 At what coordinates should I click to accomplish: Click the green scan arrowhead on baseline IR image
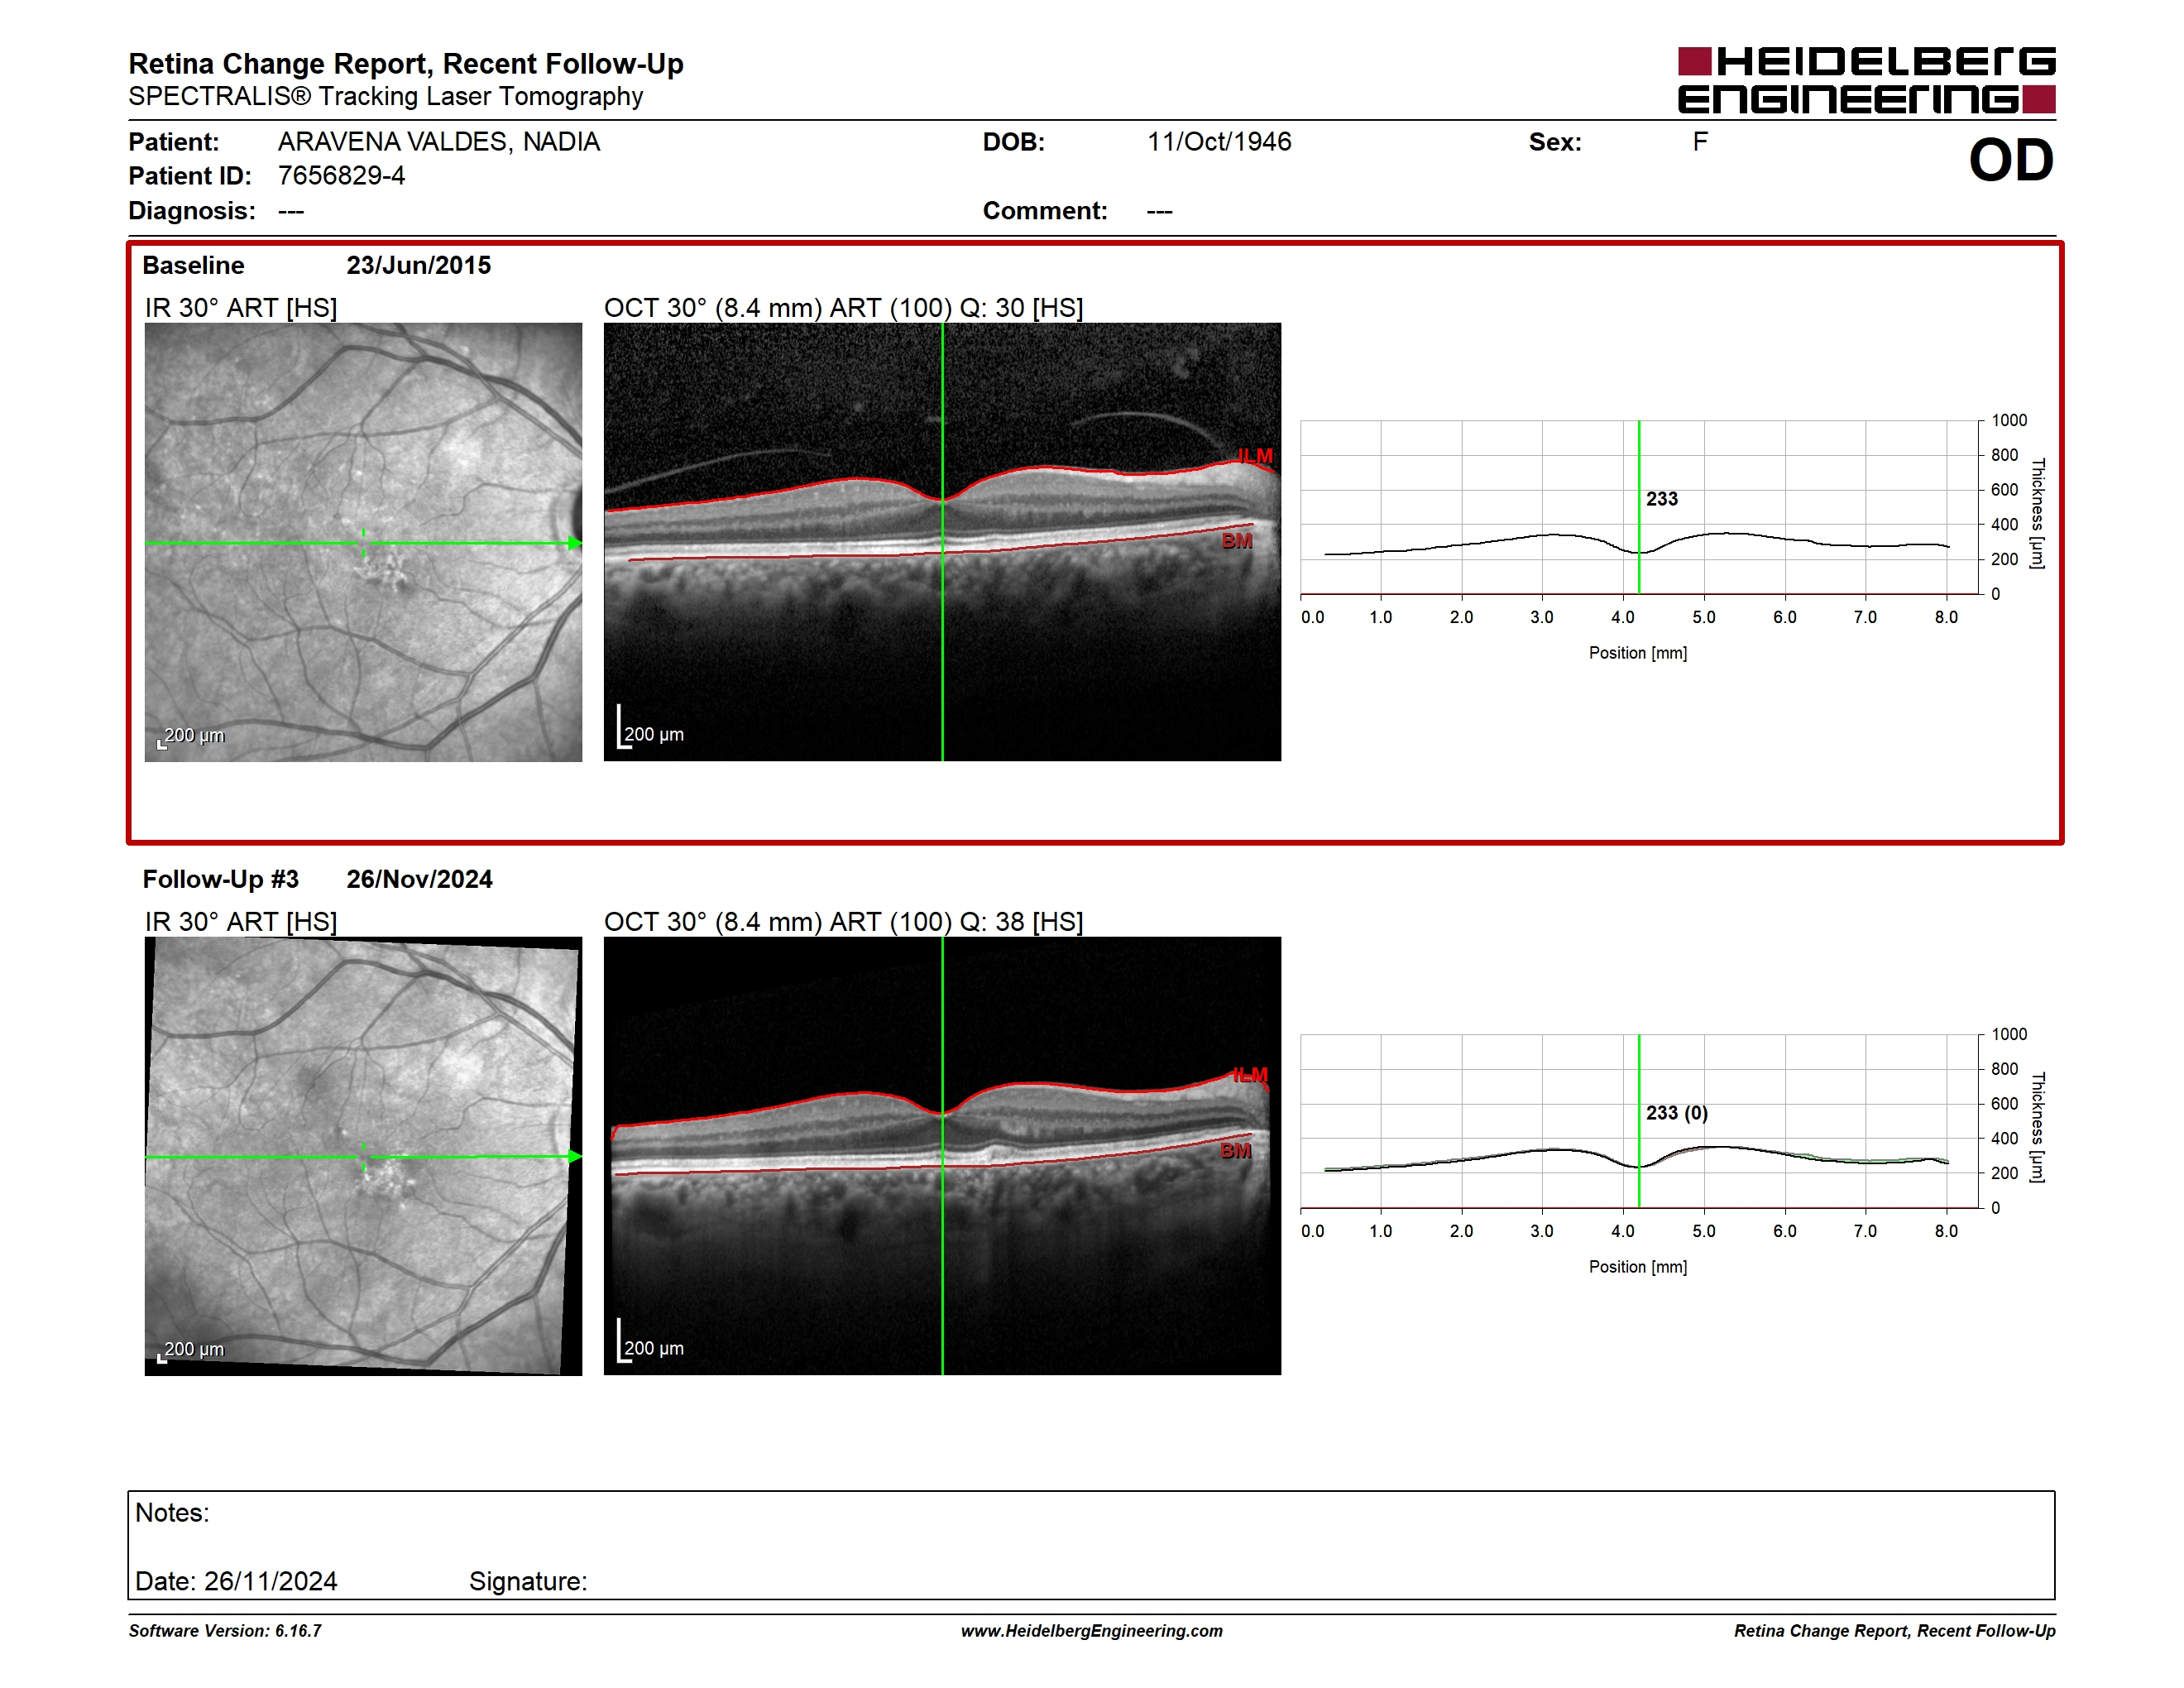[x=575, y=544]
